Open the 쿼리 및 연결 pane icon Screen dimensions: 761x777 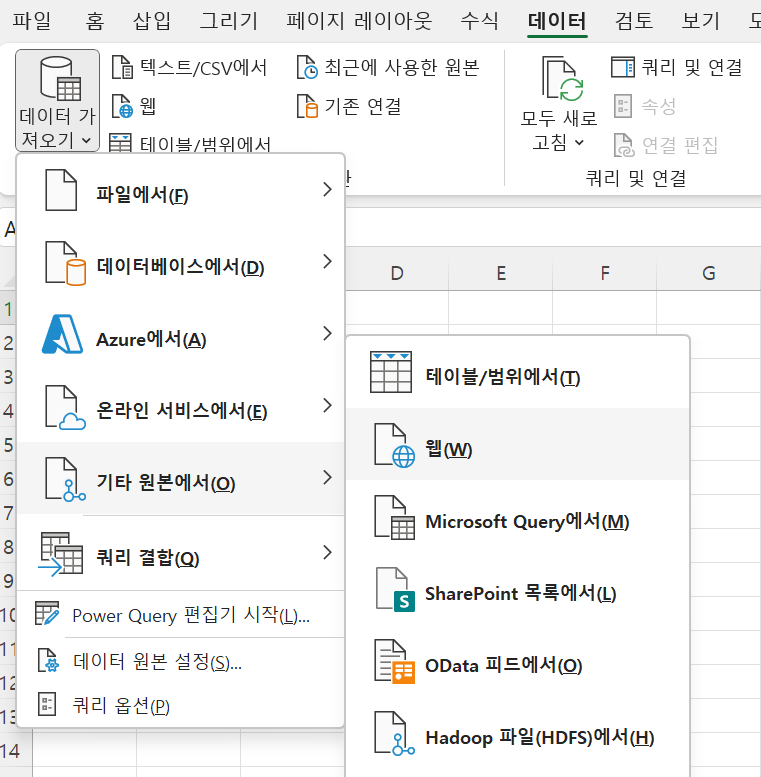pos(623,67)
